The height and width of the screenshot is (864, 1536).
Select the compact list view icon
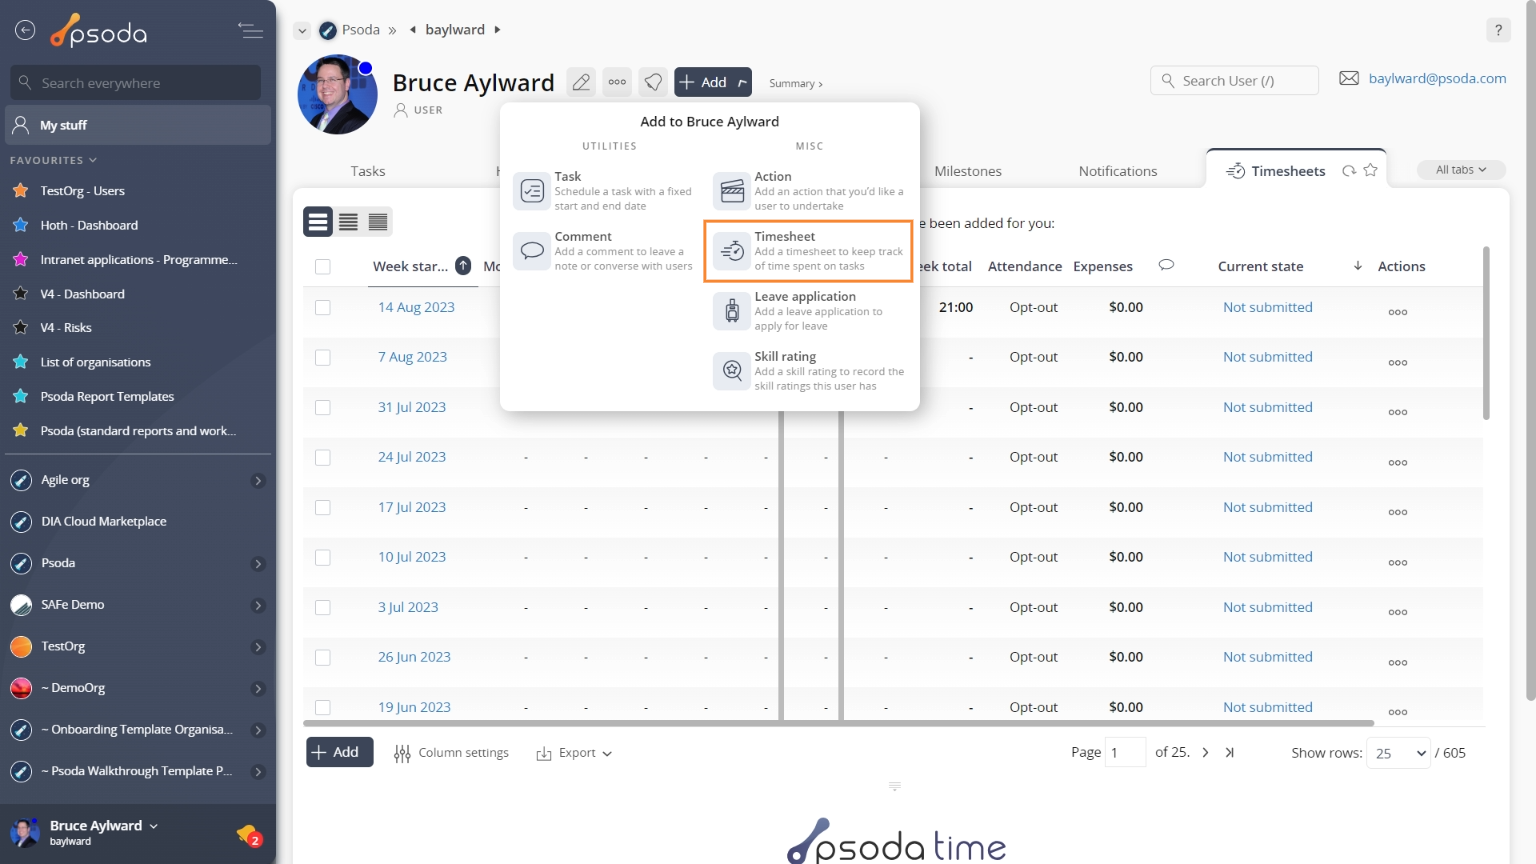[318, 222]
